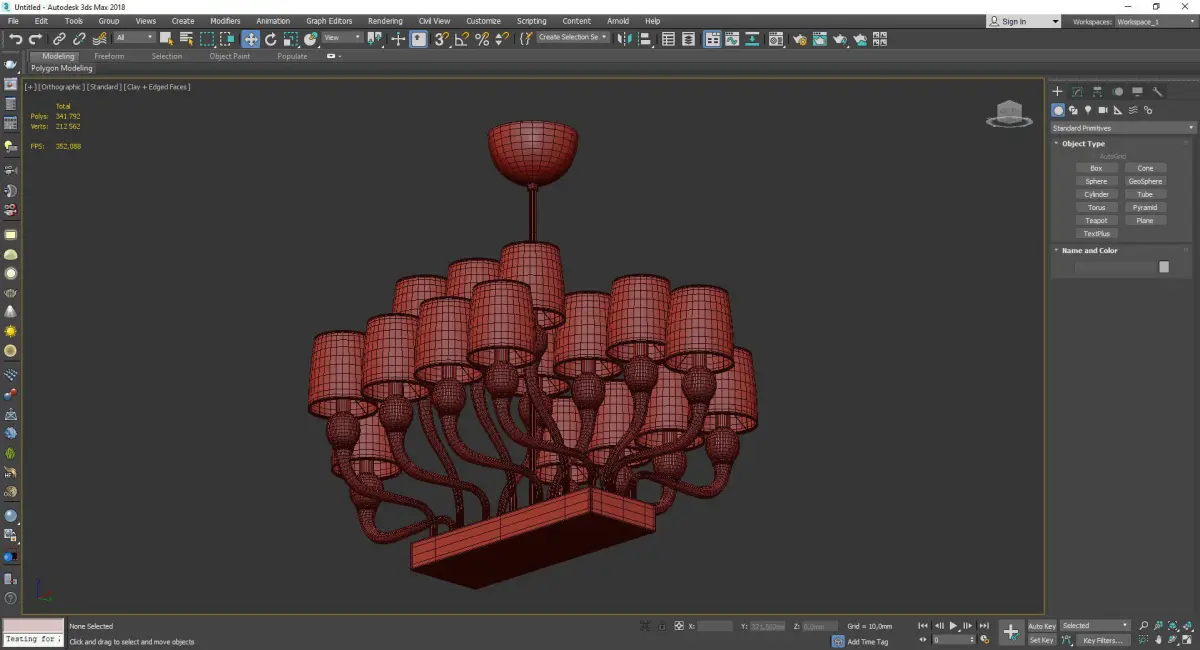
Task: Activate the Select and Scale tool
Action: [x=290, y=39]
